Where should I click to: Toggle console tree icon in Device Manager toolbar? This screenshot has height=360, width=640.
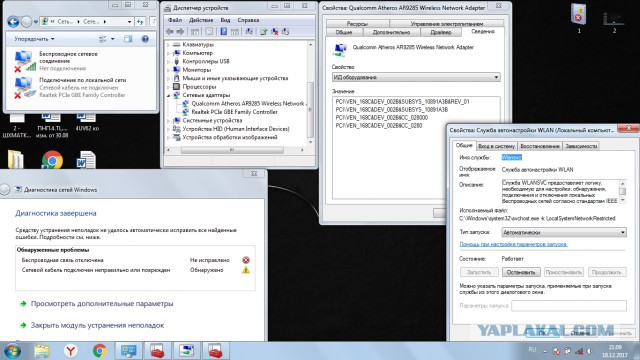click(x=195, y=31)
